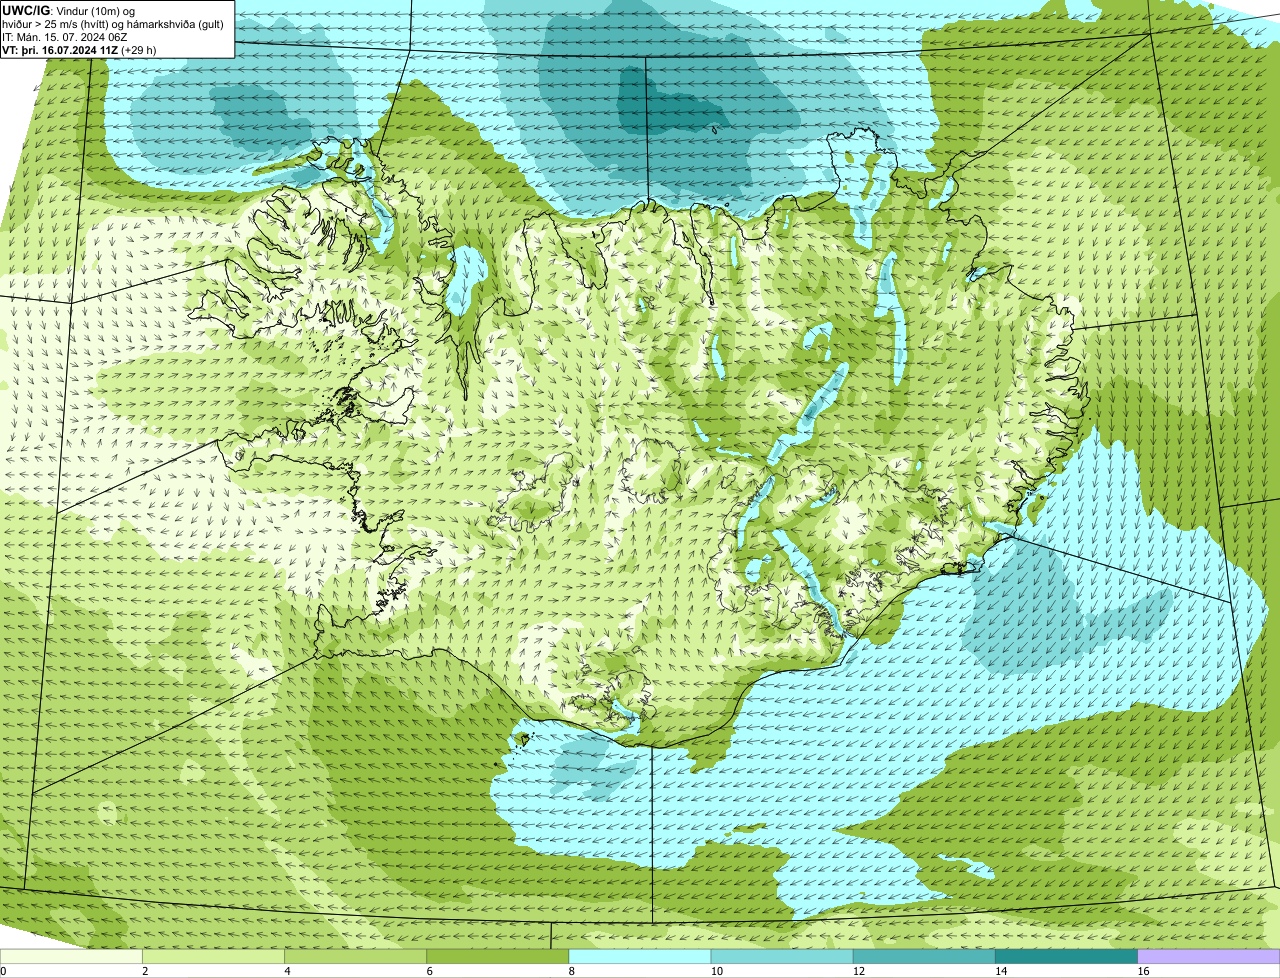Click the "UWC/IG: Vindur (10m) og" title line
Image resolution: width=1280 pixels, height=978 pixels.
tap(68, 10)
